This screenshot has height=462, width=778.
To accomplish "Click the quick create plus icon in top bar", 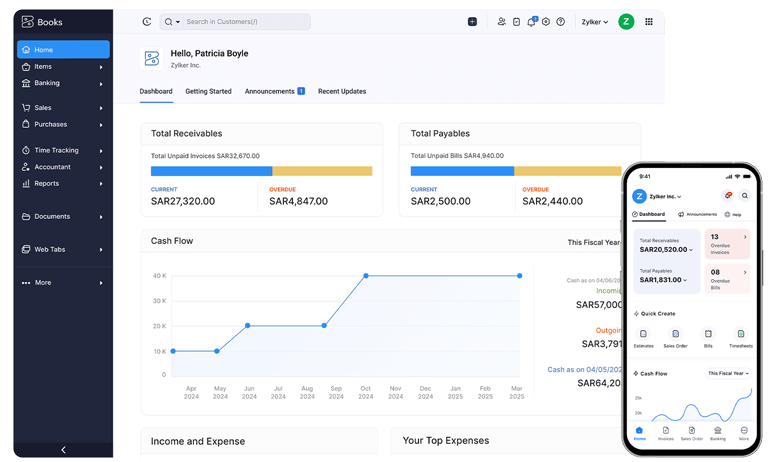I will [472, 21].
